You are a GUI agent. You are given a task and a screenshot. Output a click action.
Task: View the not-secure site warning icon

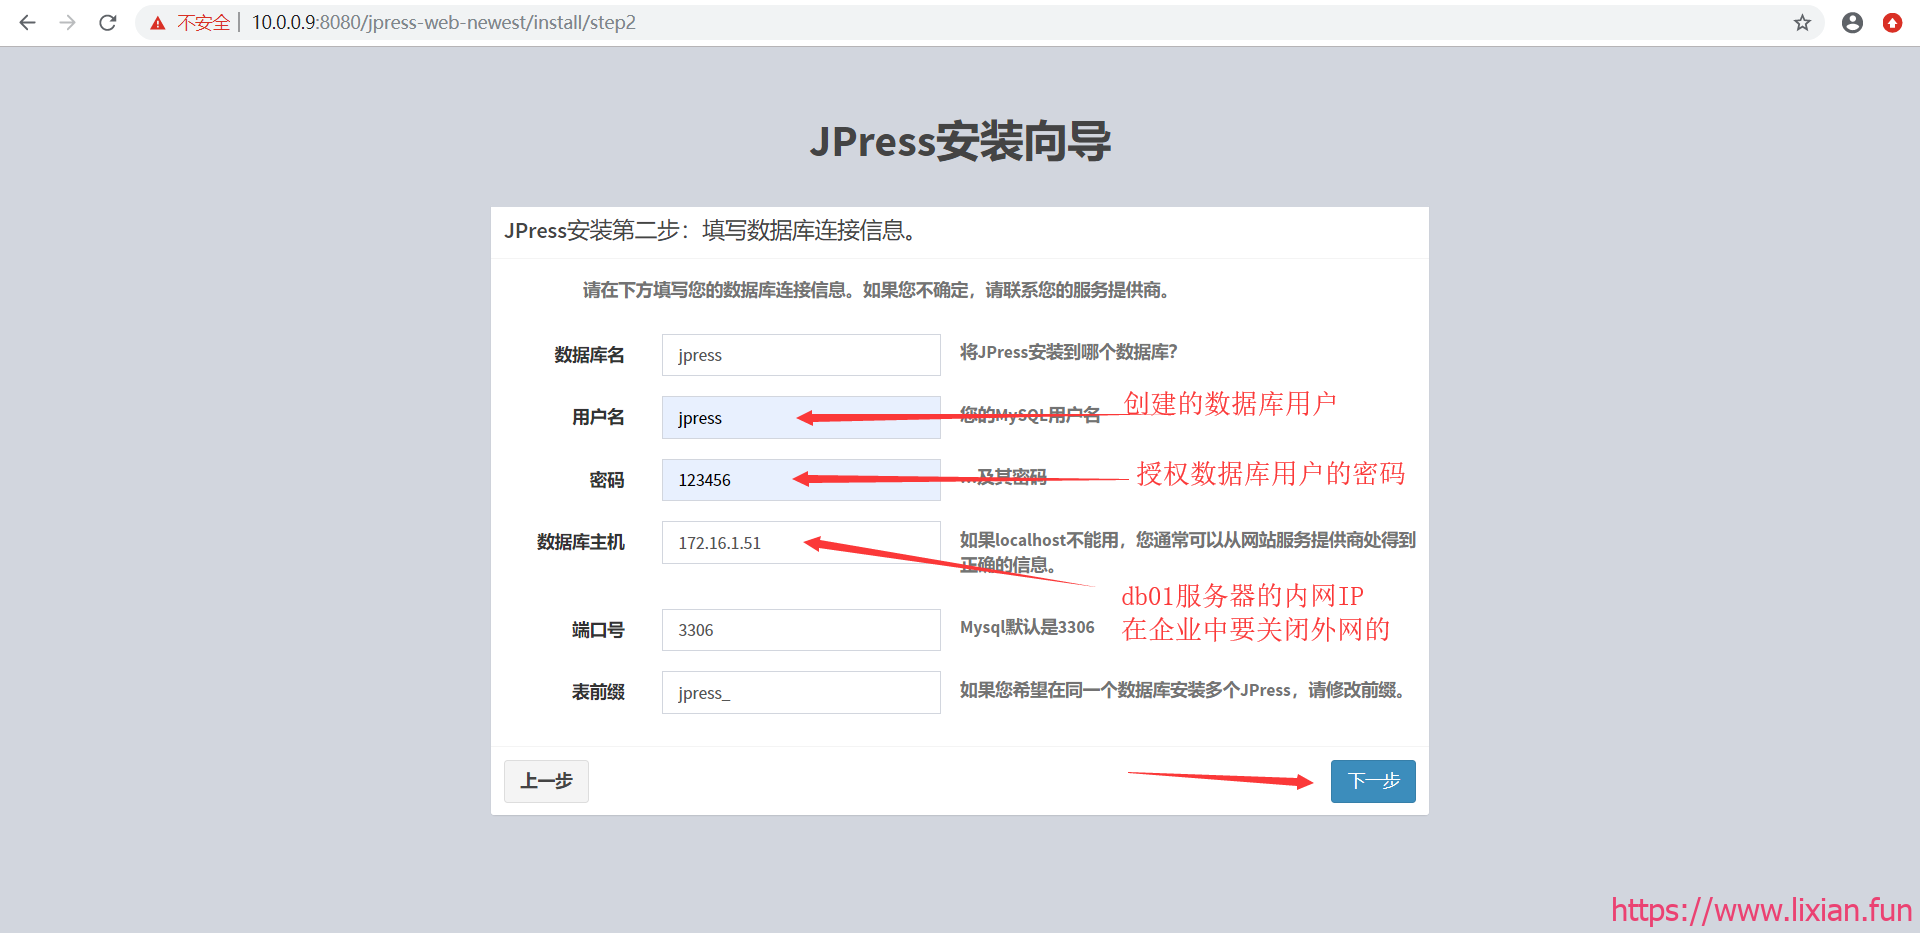[158, 23]
